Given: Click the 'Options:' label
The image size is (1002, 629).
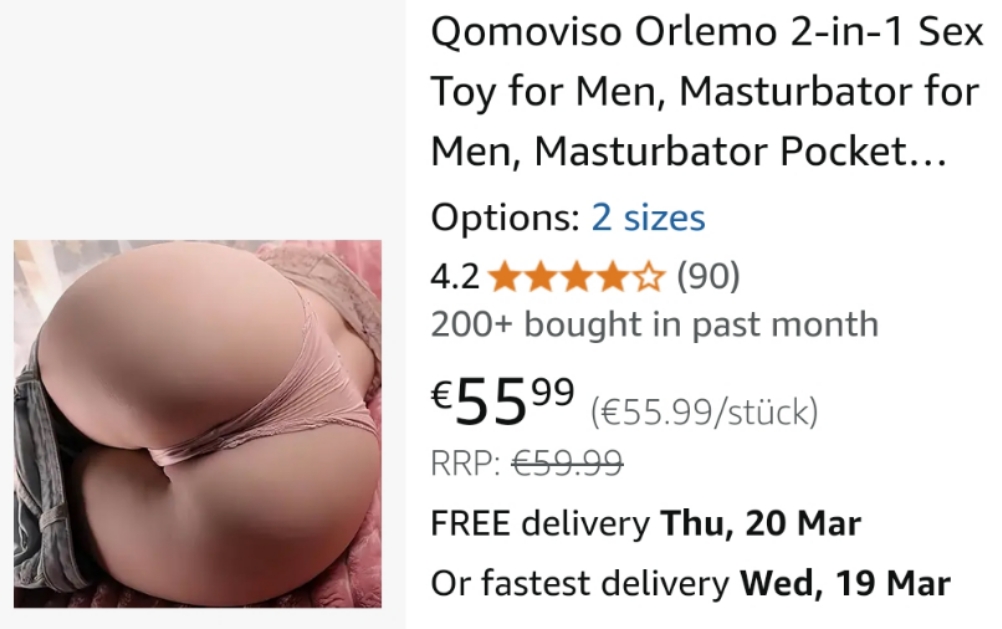Looking at the screenshot, I should point(505,217).
